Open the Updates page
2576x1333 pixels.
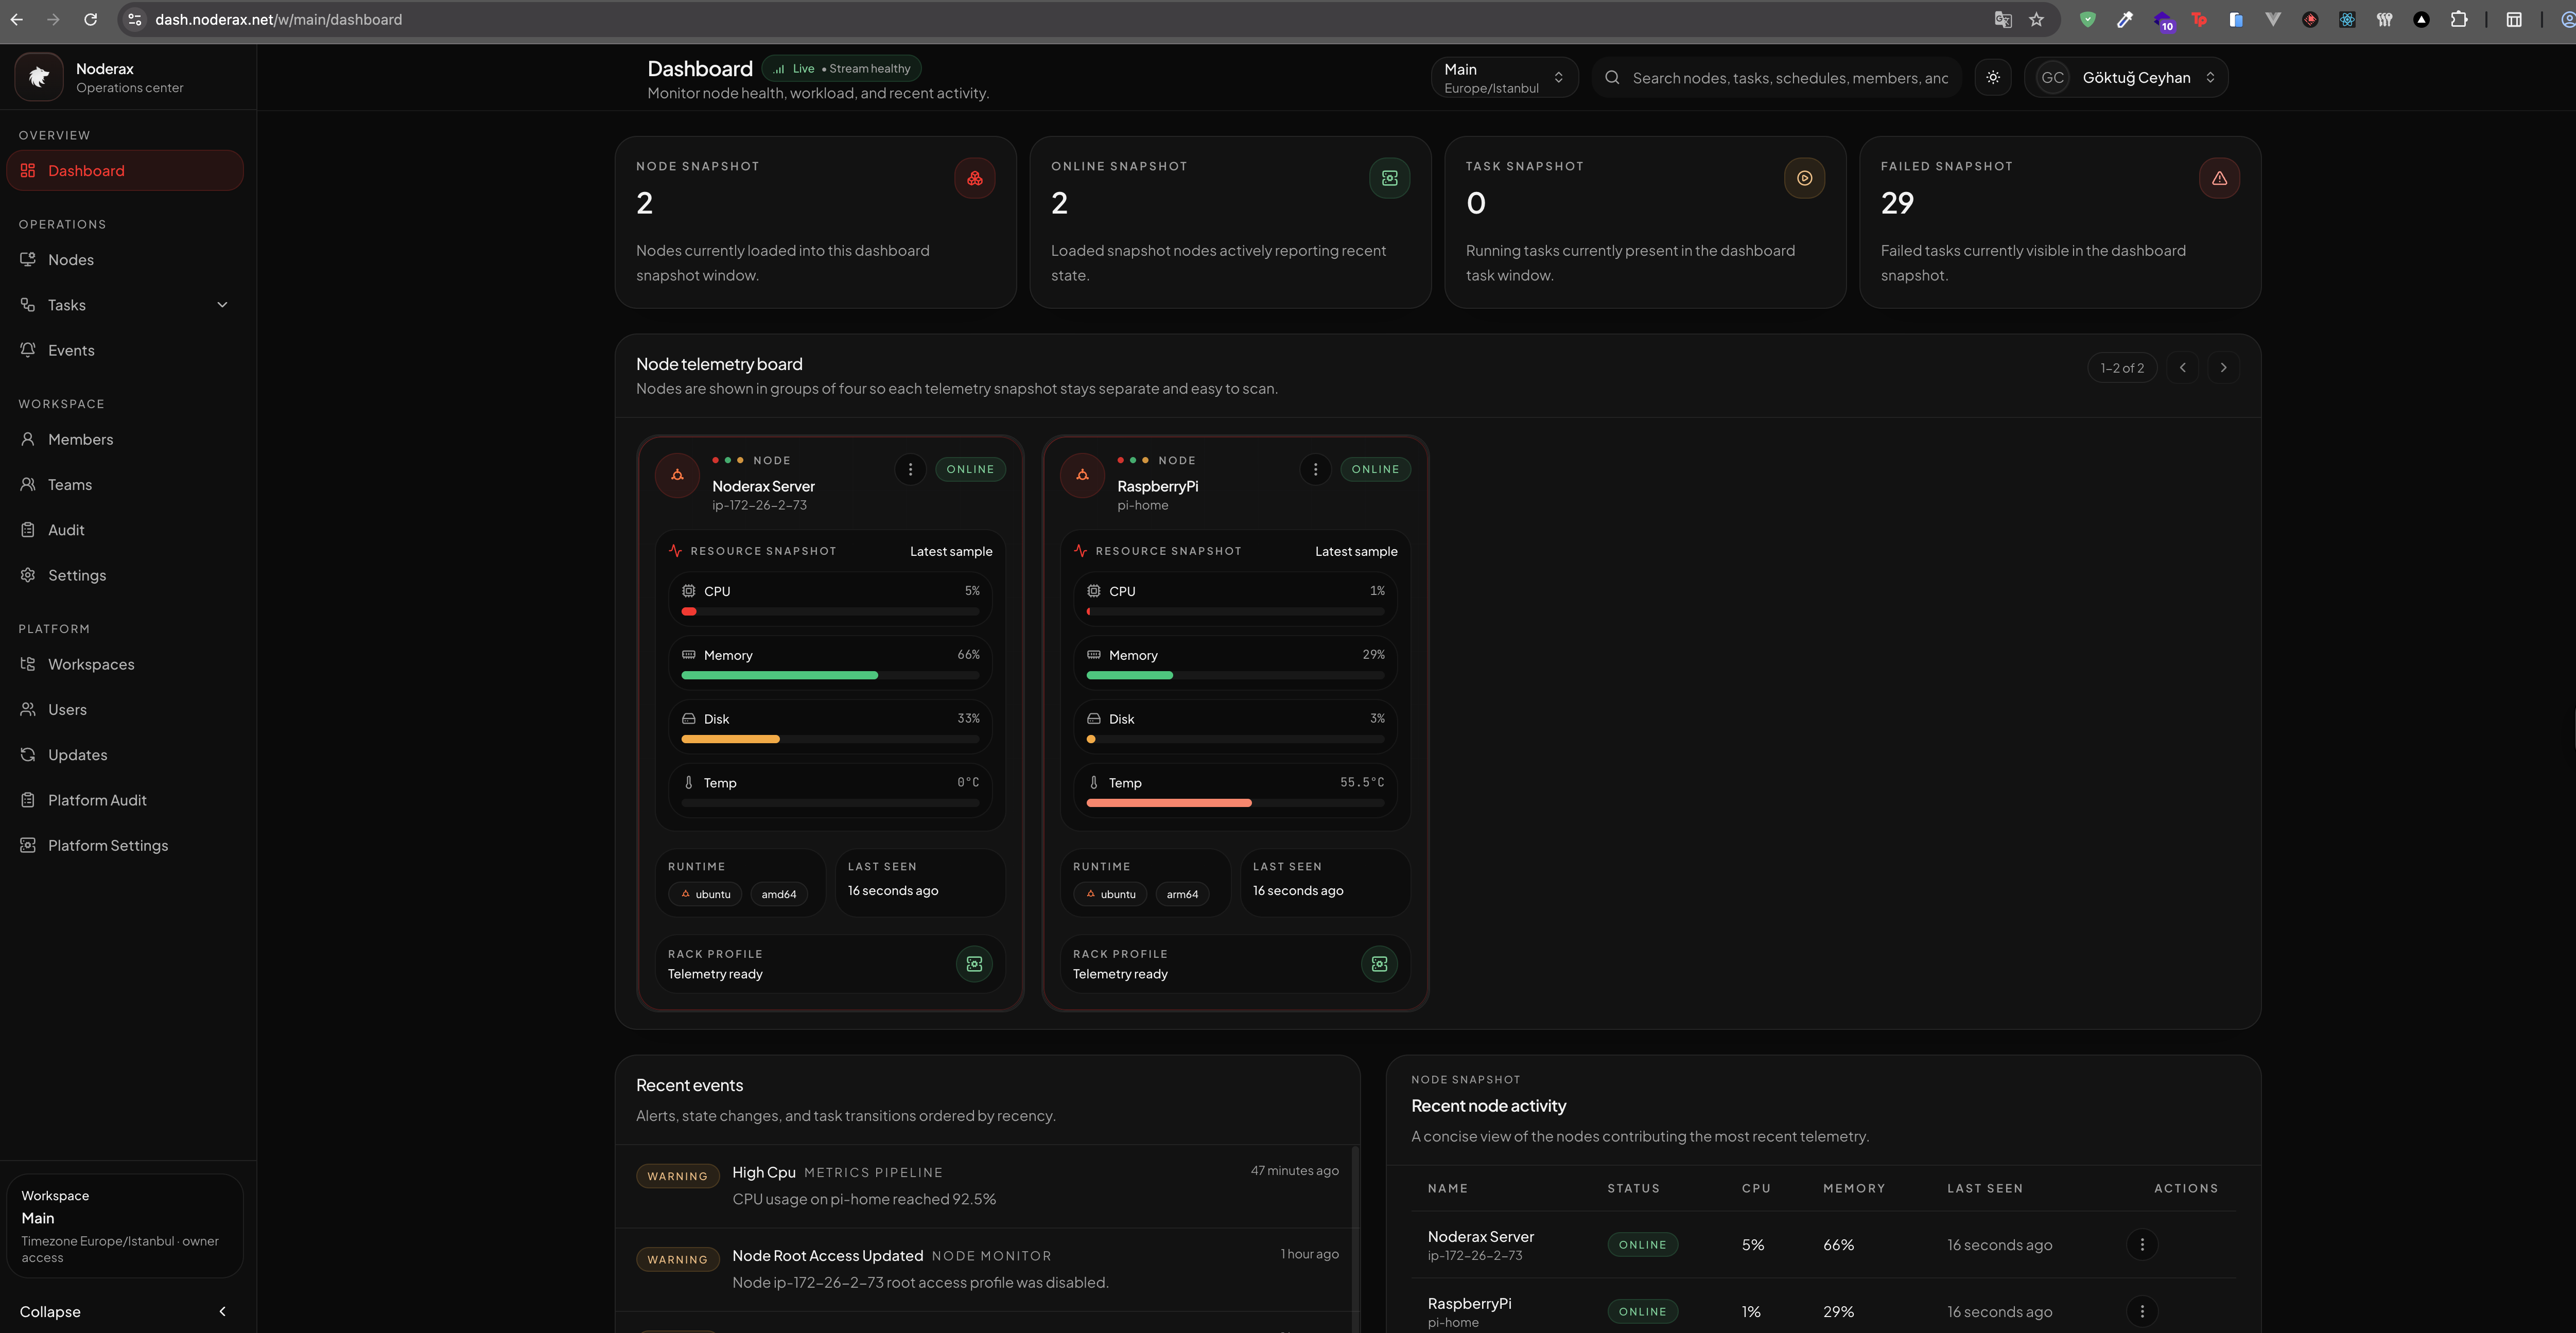(124, 755)
